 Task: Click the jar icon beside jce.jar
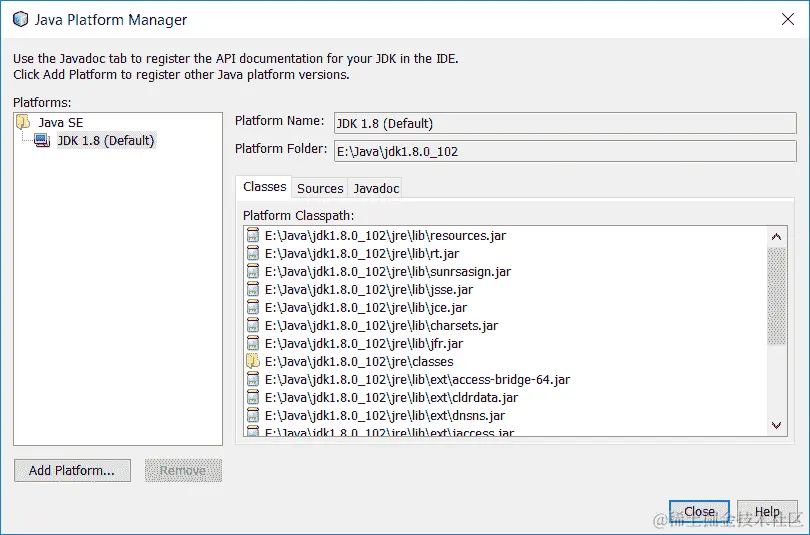tap(253, 308)
